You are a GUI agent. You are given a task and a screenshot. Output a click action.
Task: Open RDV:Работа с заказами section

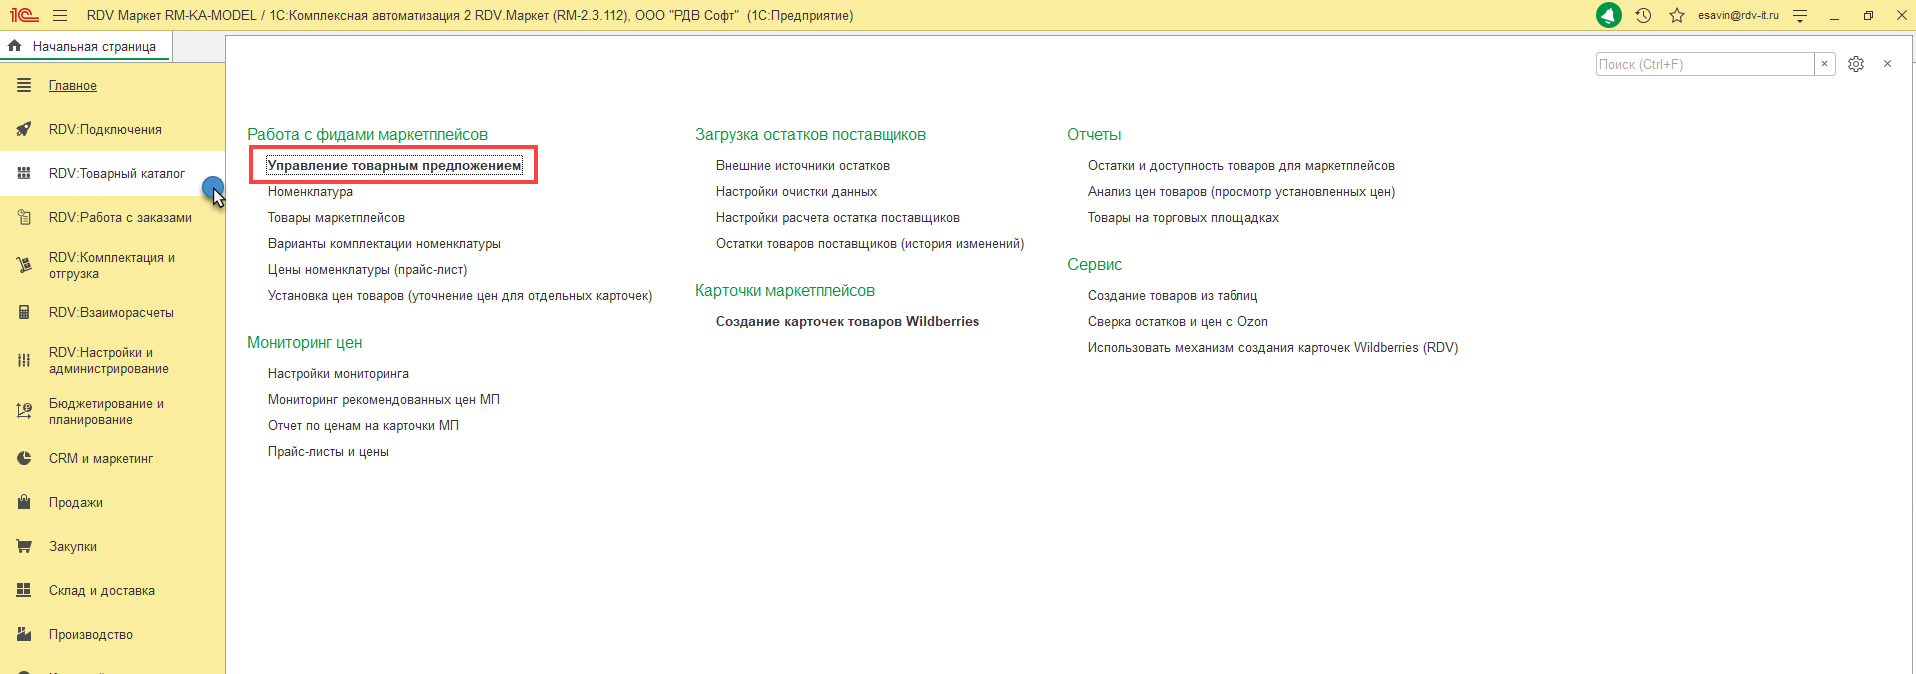[120, 218]
